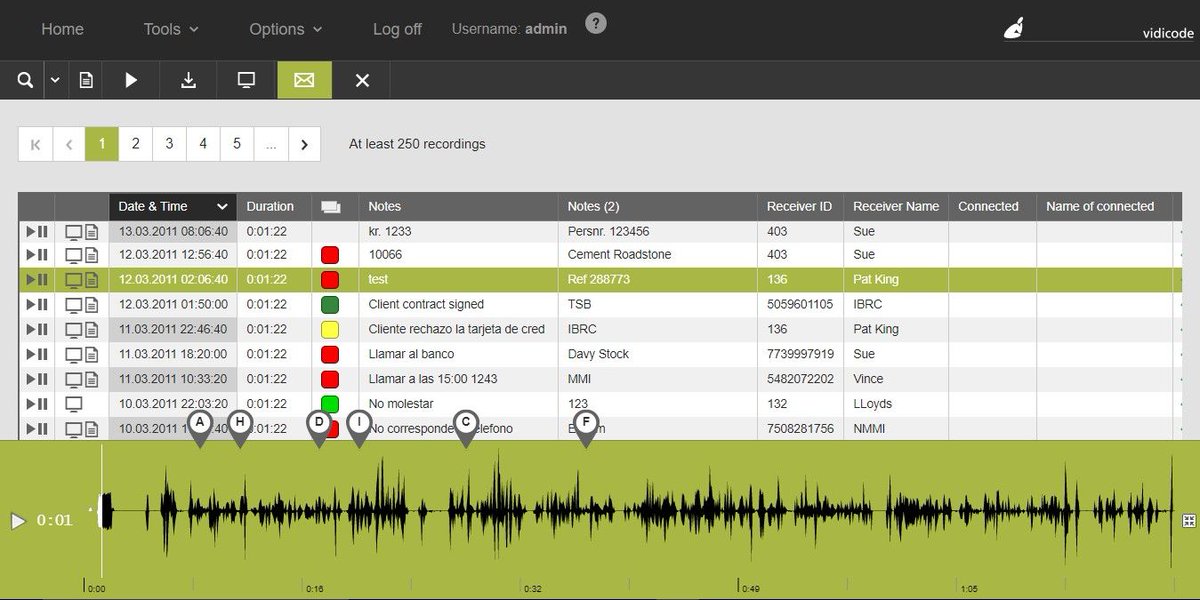The image size is (1200, 600).
Task: Click the X delete icon in the toolbar
Action: pos(362,80)
